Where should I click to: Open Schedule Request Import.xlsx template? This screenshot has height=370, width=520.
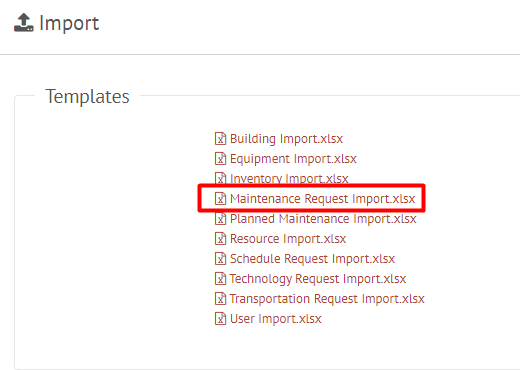coord(312,259)
